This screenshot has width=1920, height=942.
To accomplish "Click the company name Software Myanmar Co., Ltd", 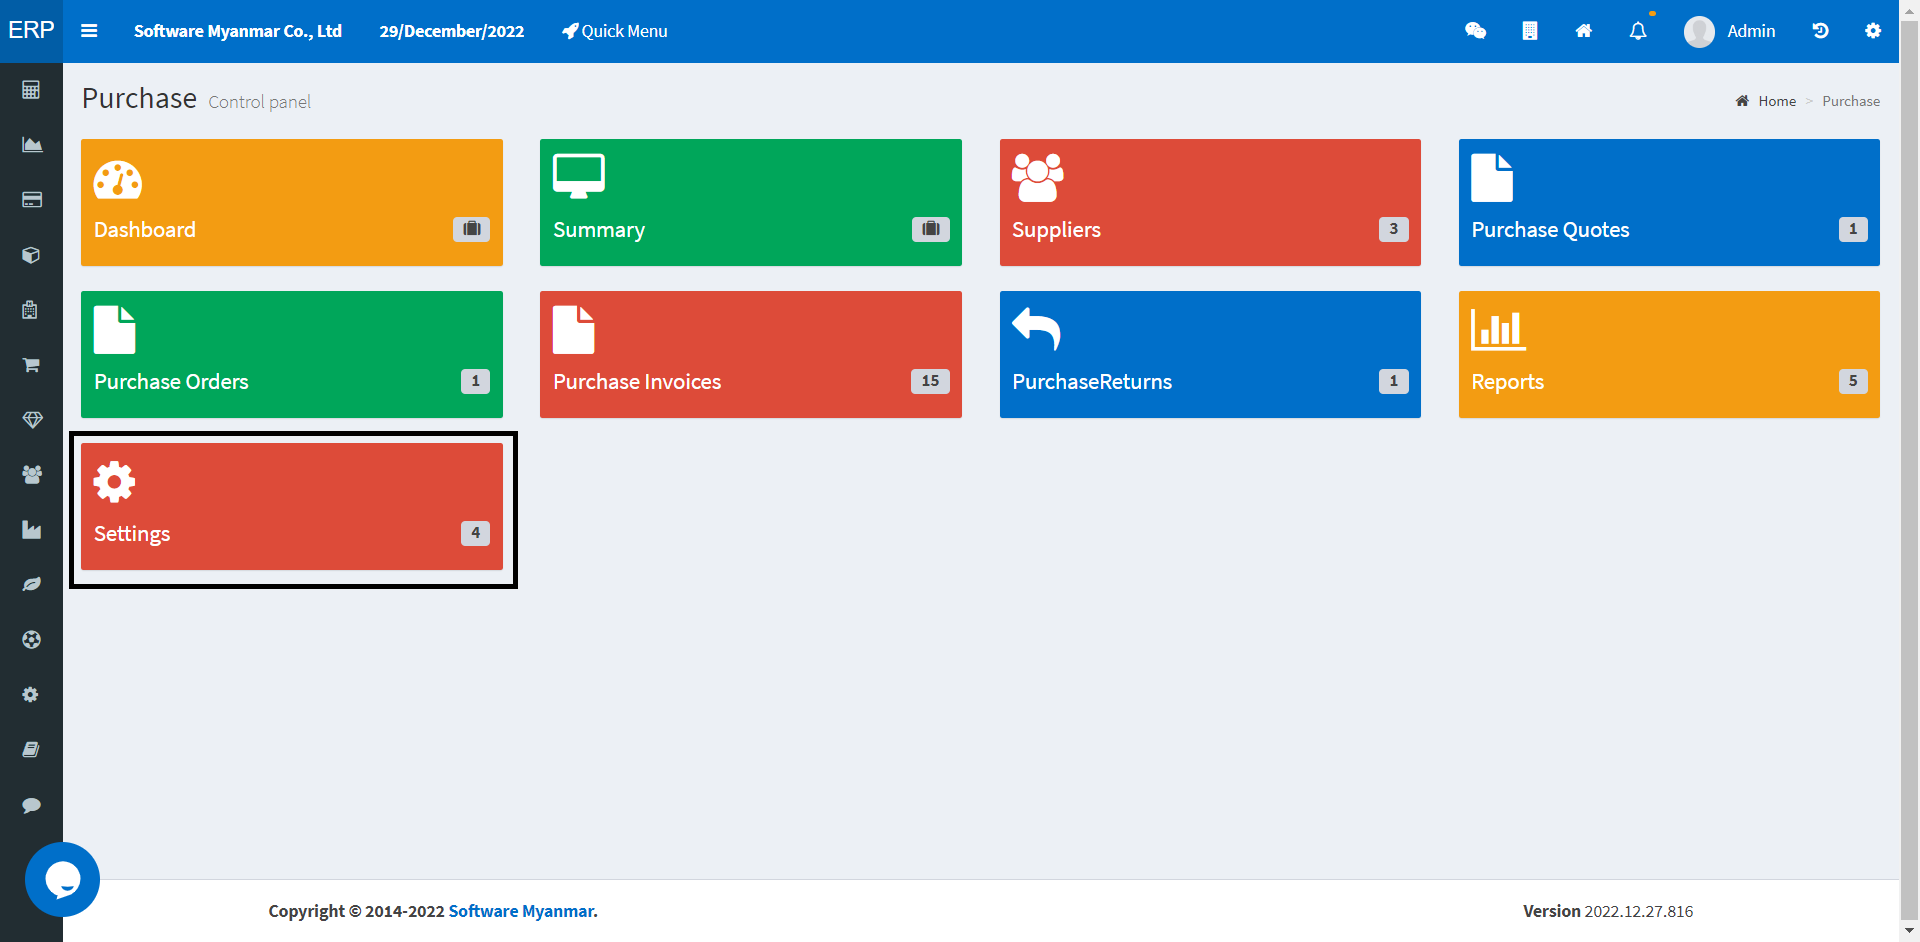I will 238,31.
